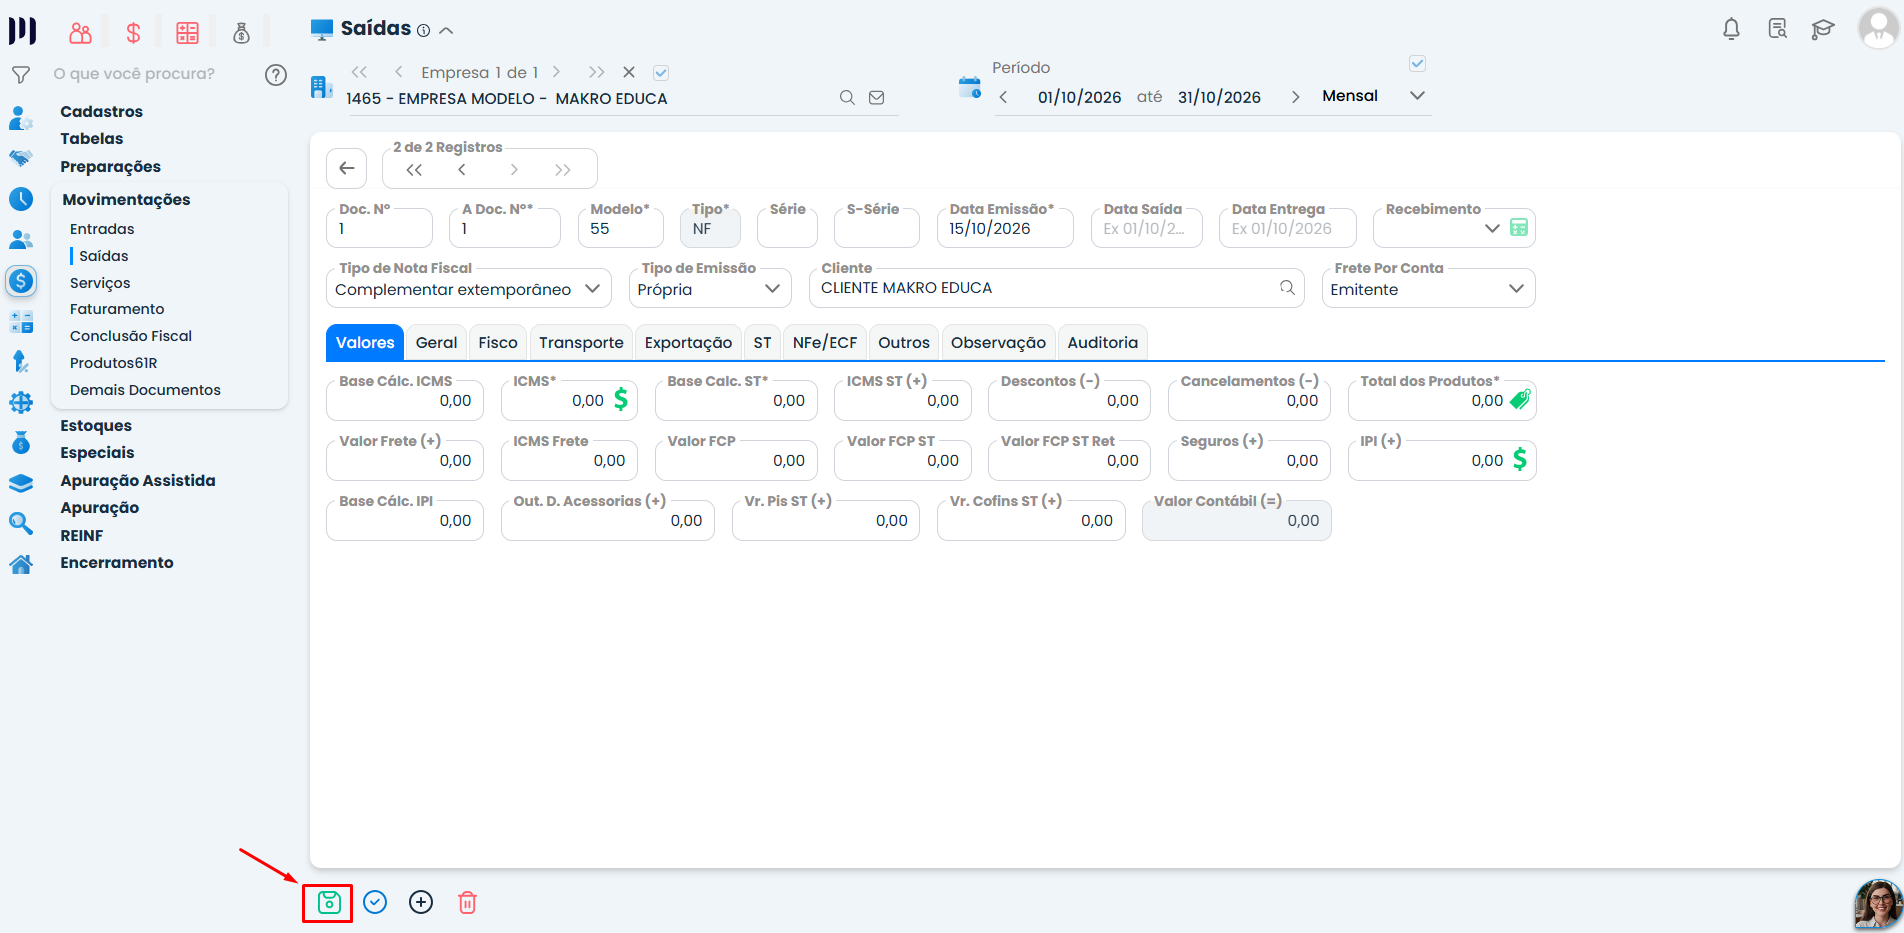Toggle the checkbox next to Empresa navigation

point(660,72)
